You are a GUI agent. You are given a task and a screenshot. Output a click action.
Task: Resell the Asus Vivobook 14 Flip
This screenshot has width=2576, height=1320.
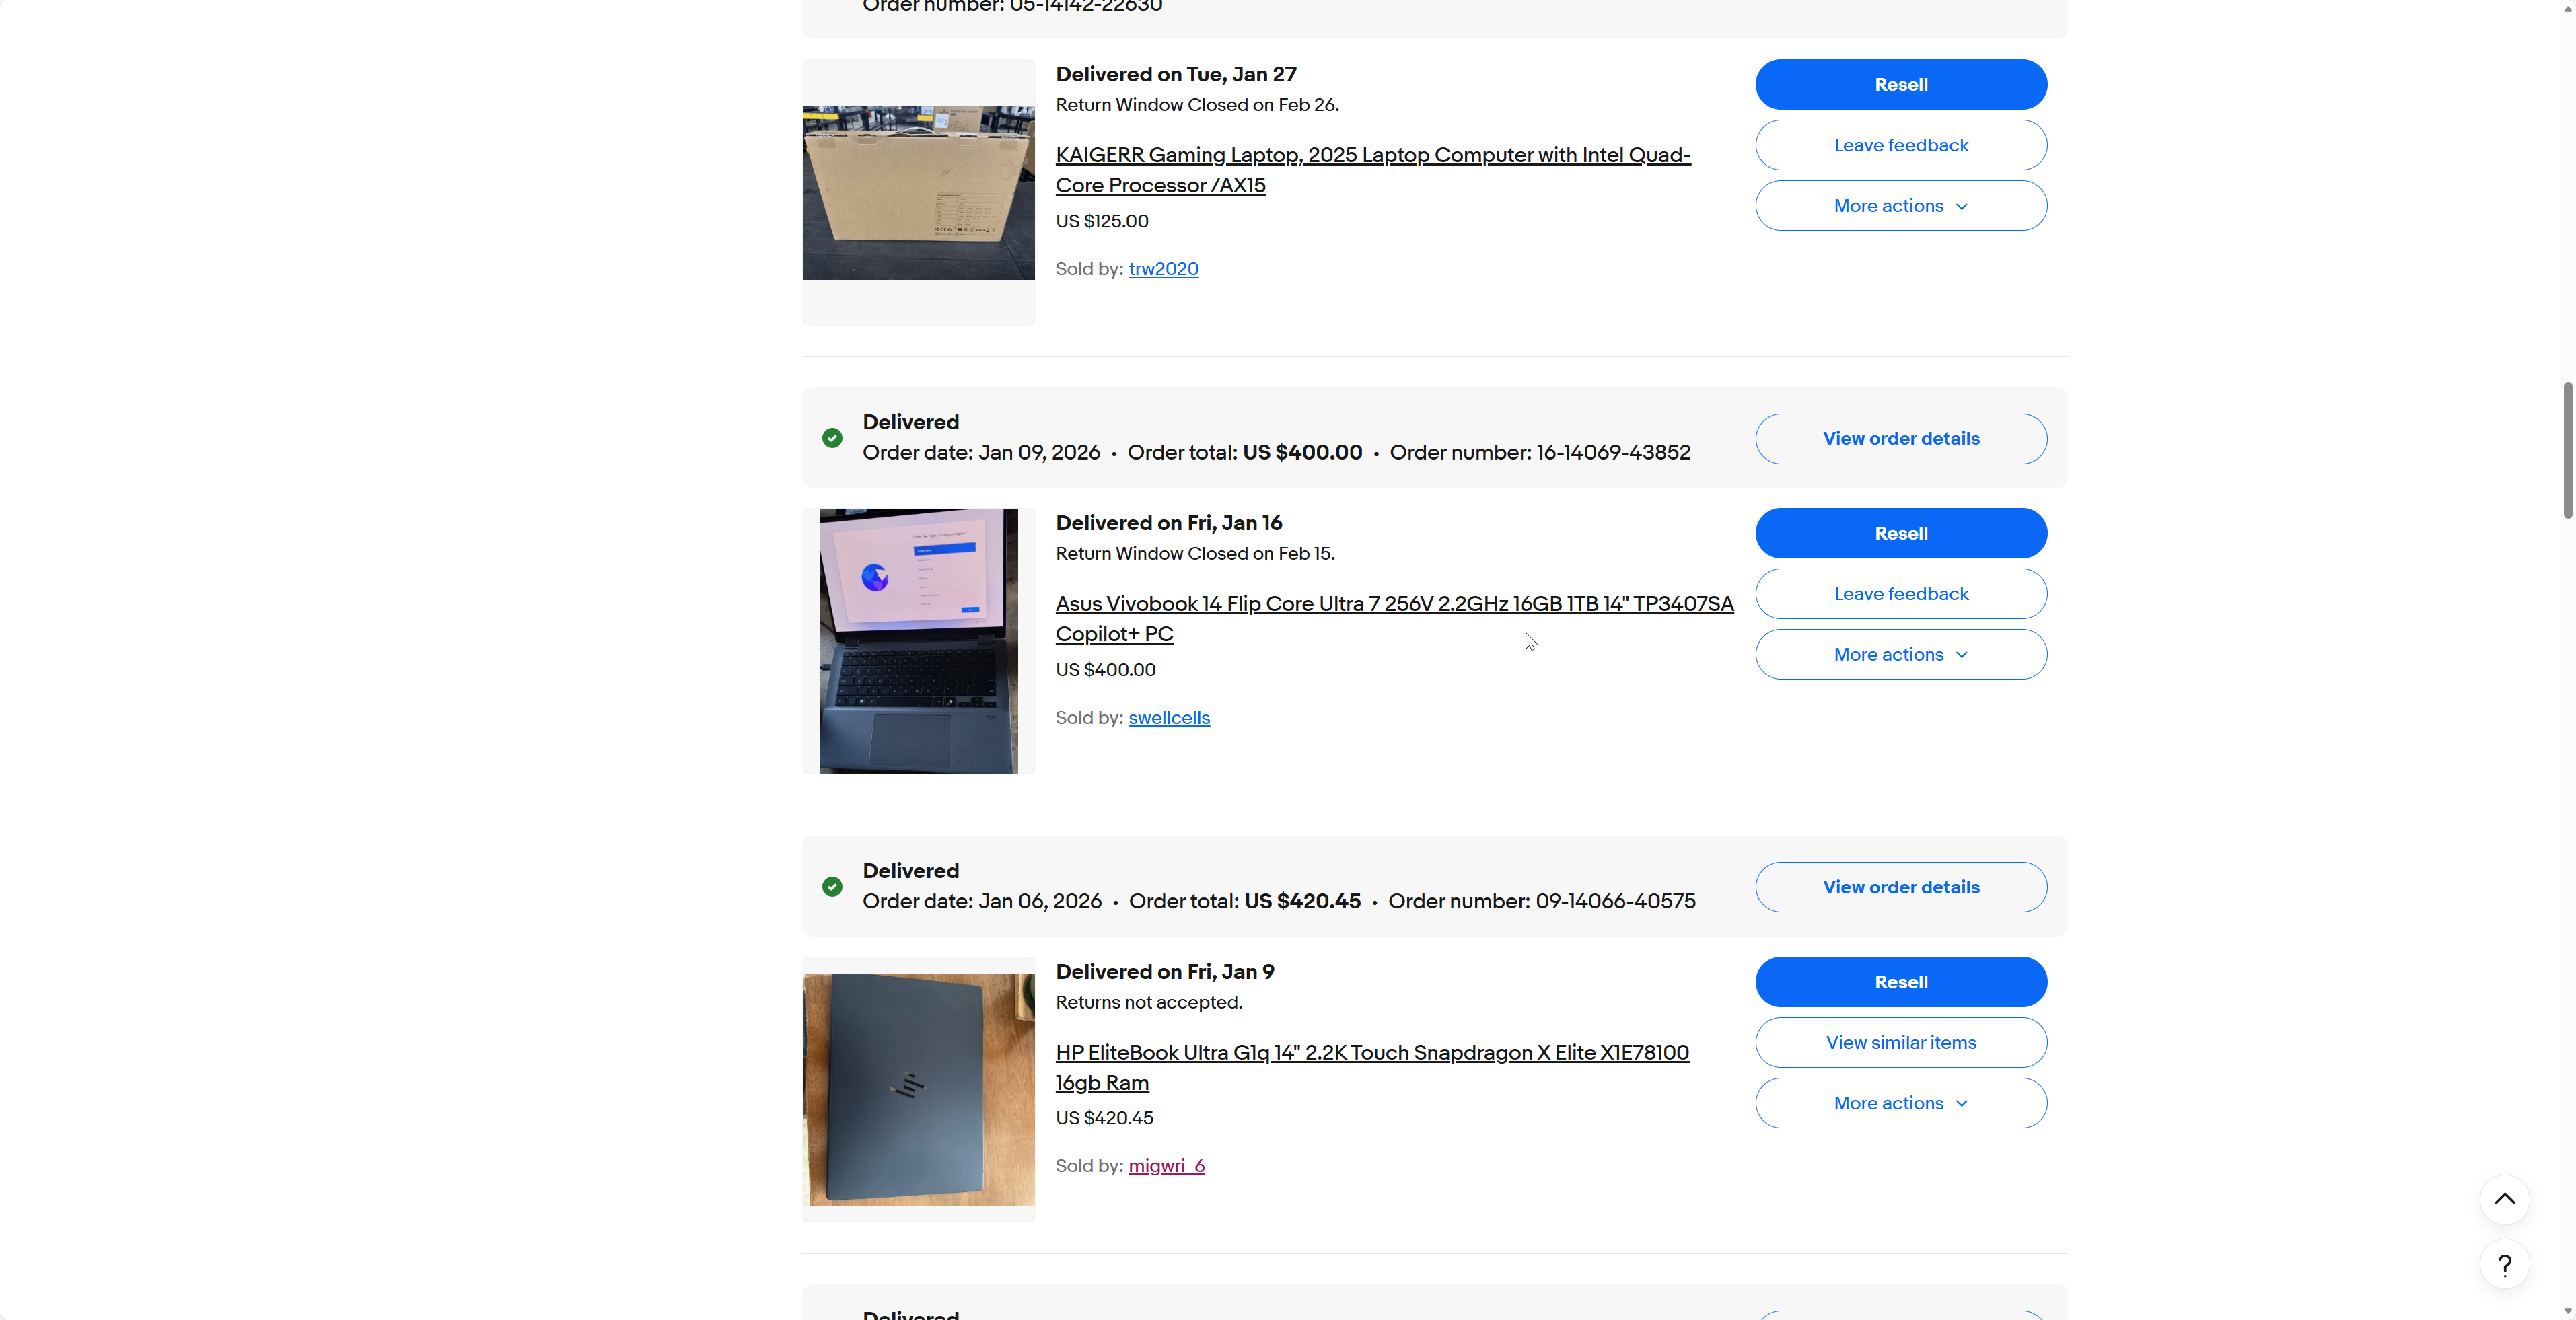(1901, 534)
